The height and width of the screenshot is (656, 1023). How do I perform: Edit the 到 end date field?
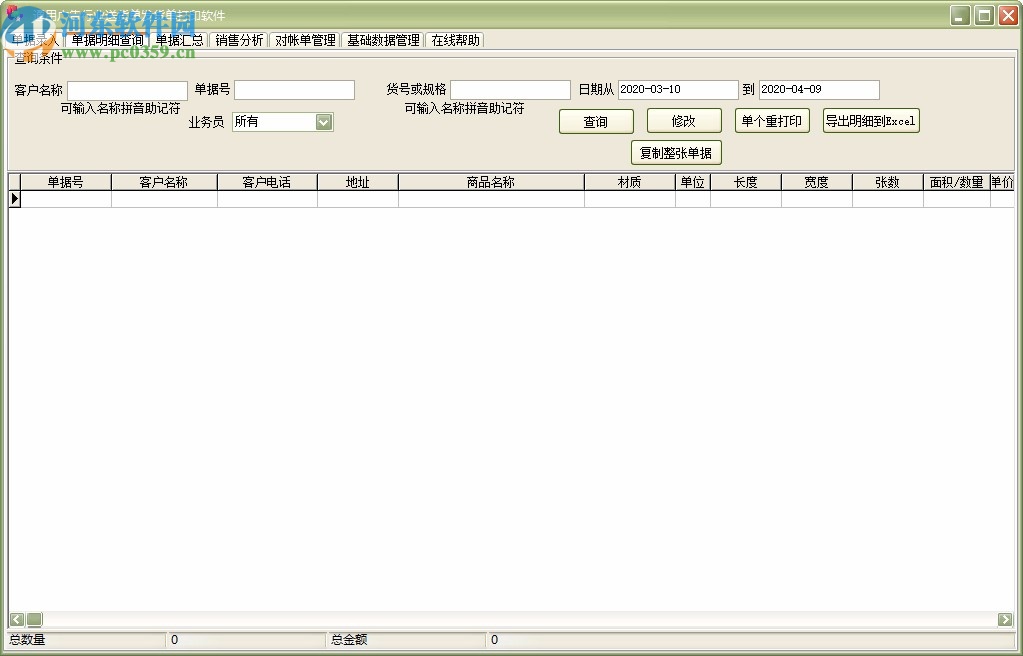click(819, 89)
